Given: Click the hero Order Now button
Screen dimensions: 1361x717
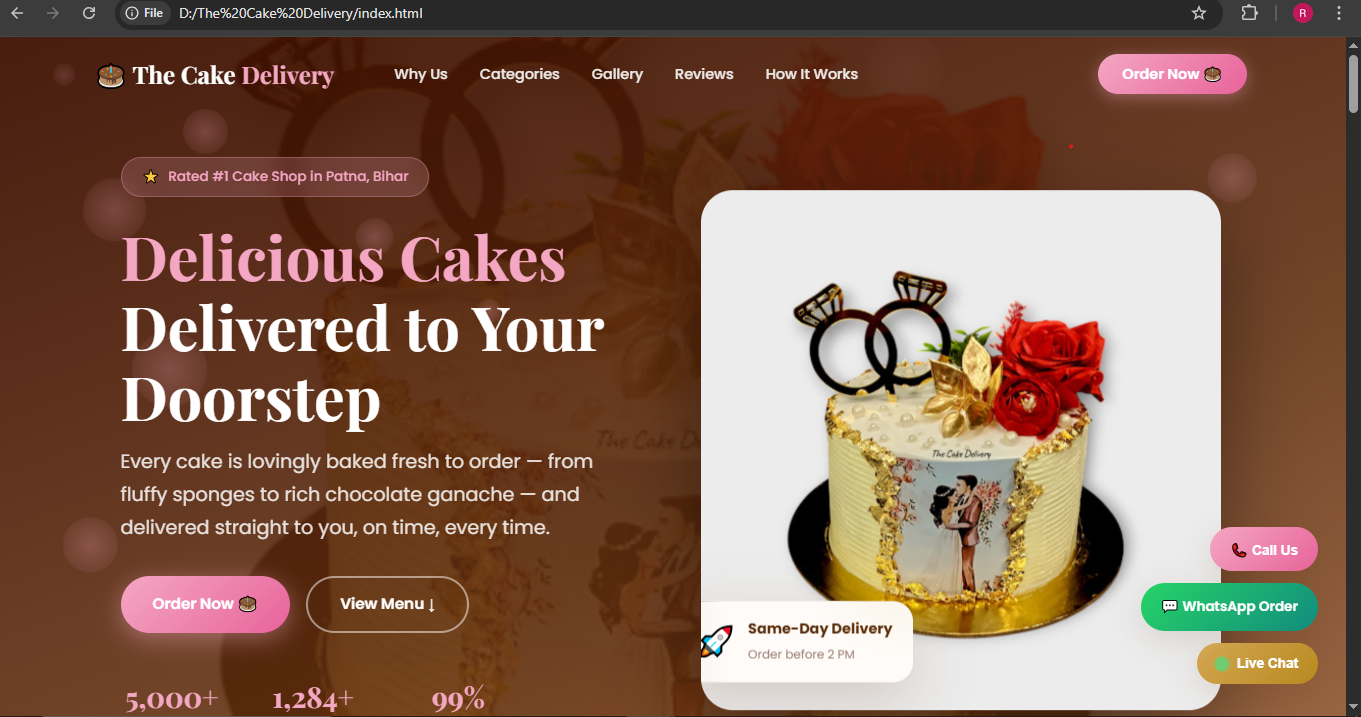Looking at the screenshot, I should [x=205, y=604].
